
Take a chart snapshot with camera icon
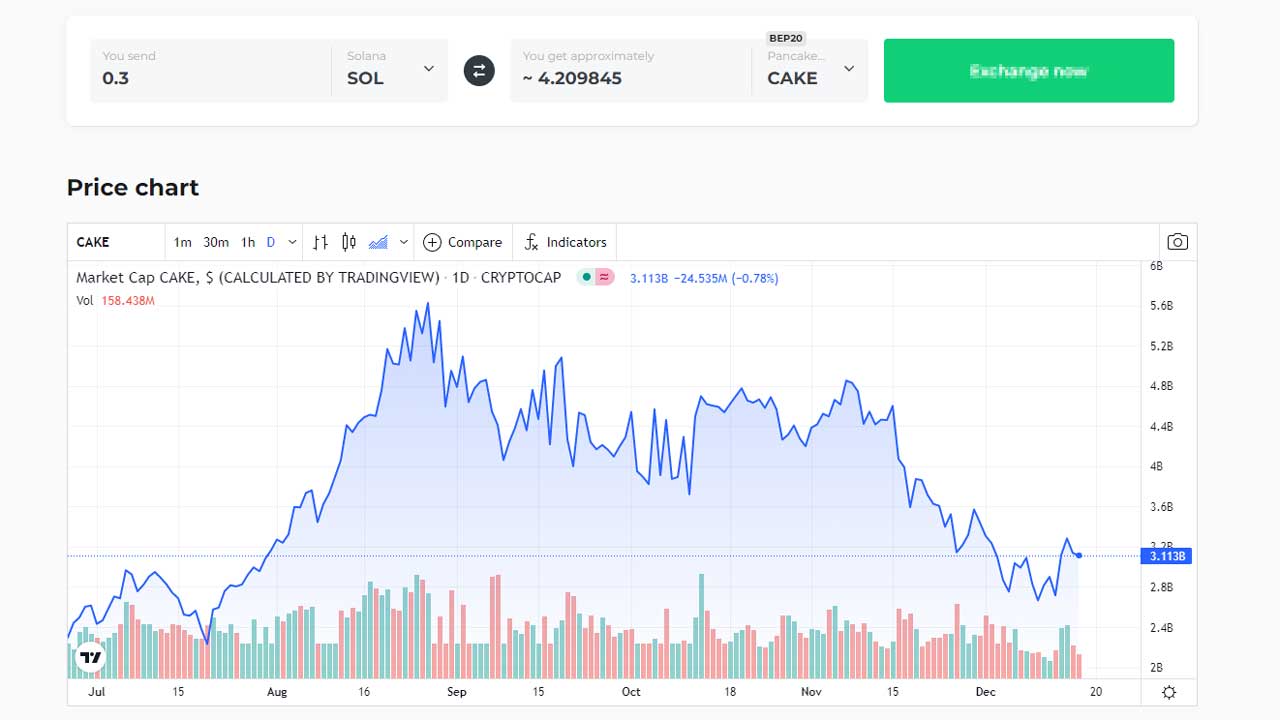click(x=1178, y=242)
